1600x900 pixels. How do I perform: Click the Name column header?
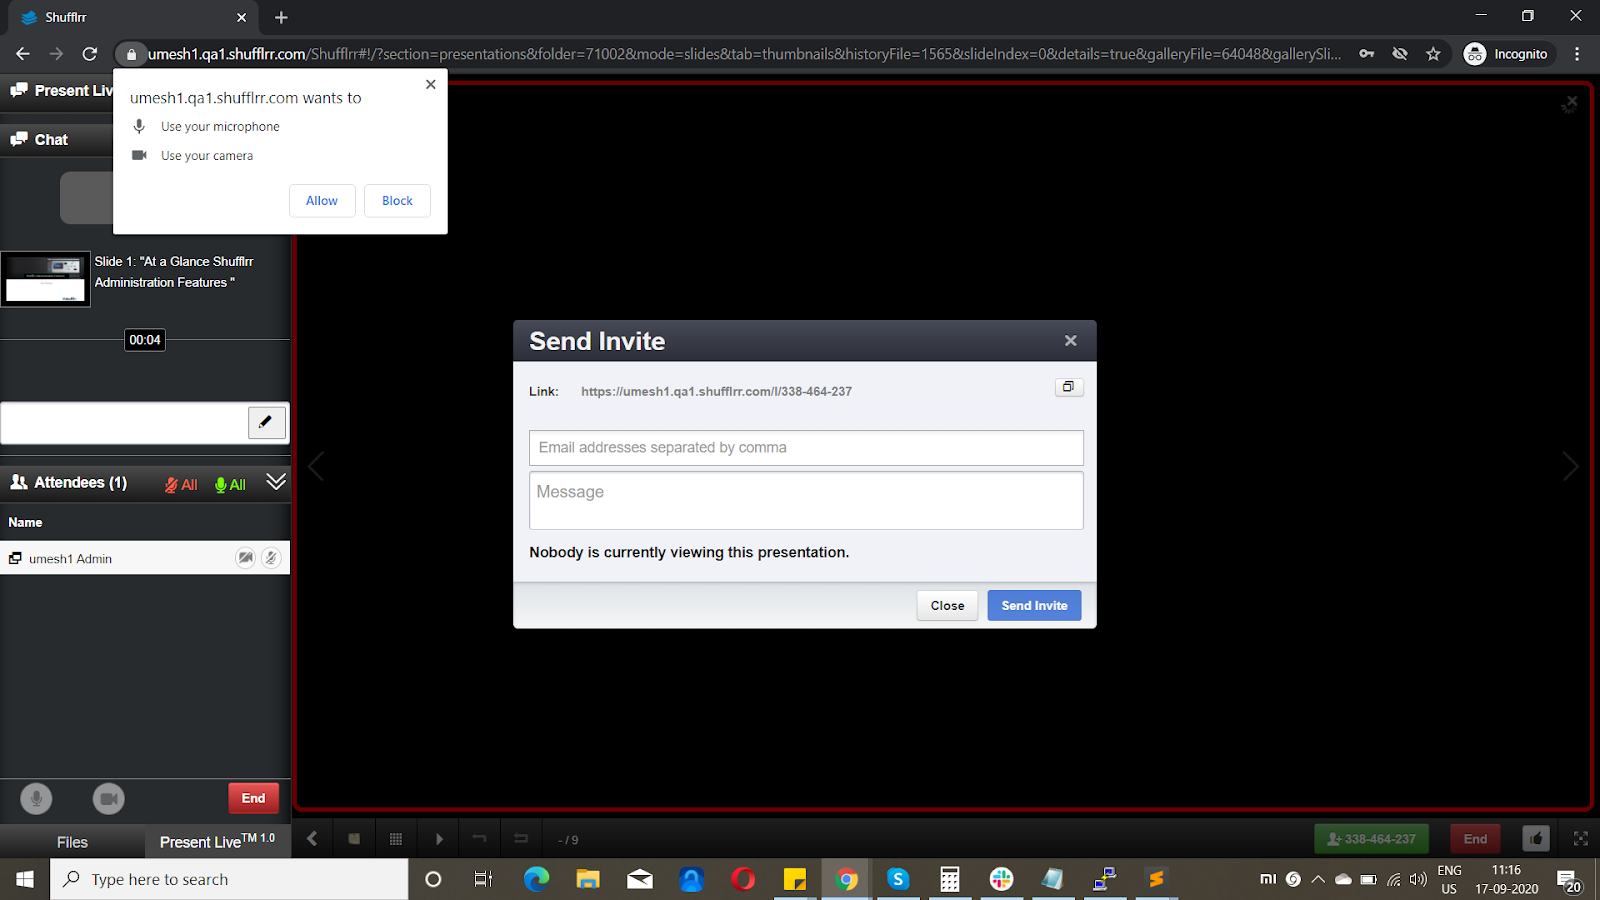tap(25, 523)
